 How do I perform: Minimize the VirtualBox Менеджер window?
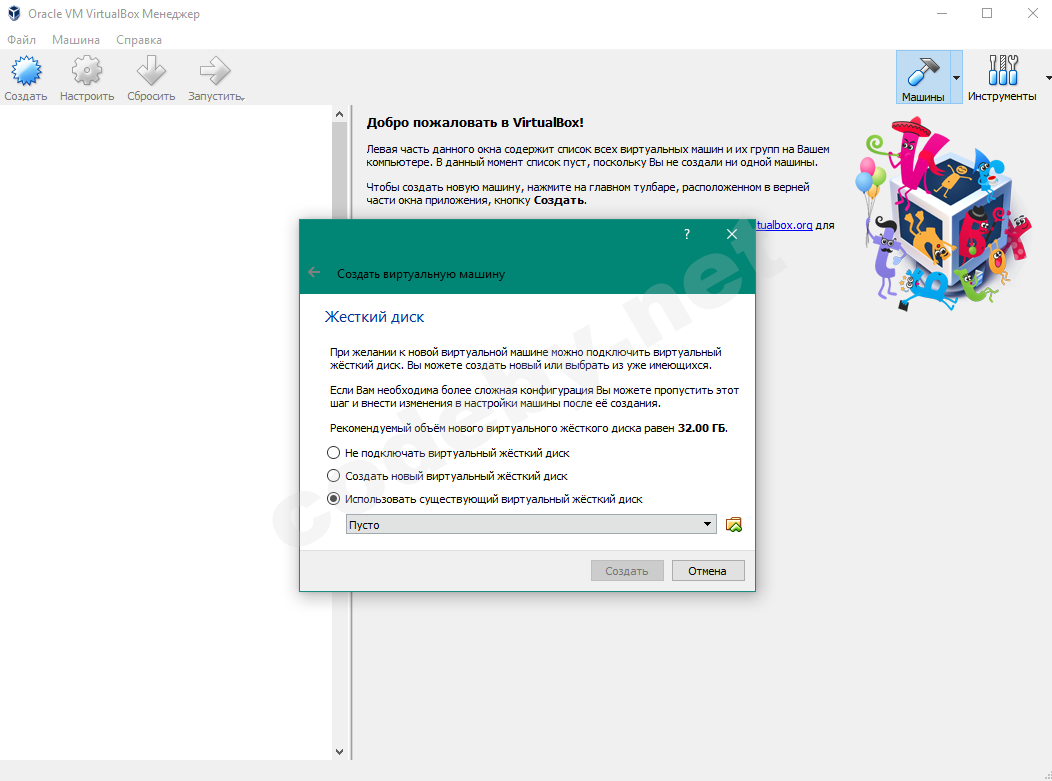click(x=942, y=13)
